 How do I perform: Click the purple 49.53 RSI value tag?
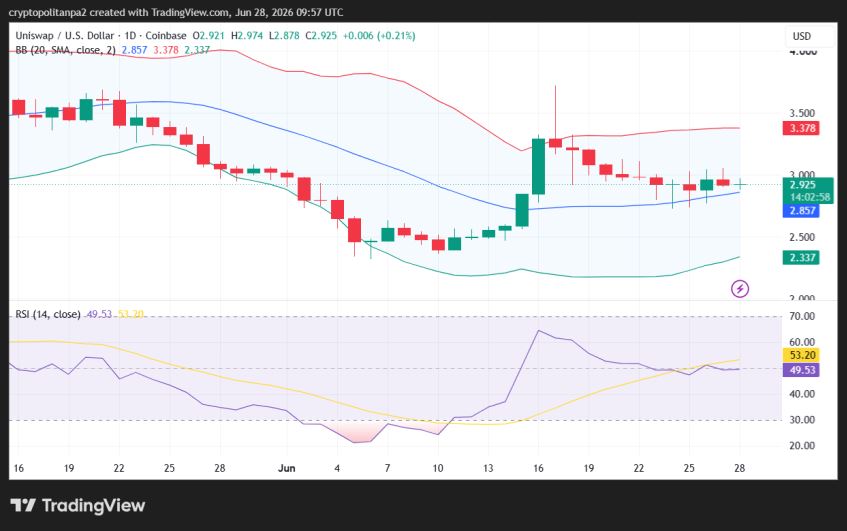802,370
